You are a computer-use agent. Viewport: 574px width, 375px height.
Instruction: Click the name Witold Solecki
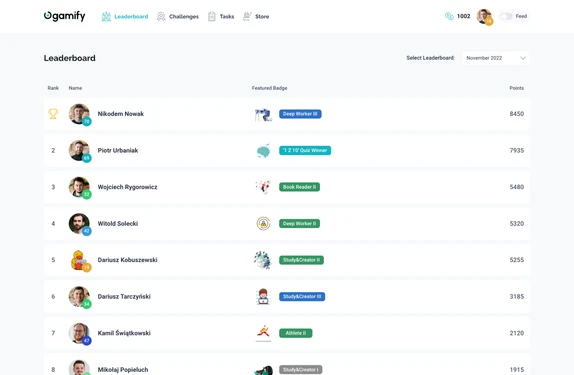click(x=118, y=224)
